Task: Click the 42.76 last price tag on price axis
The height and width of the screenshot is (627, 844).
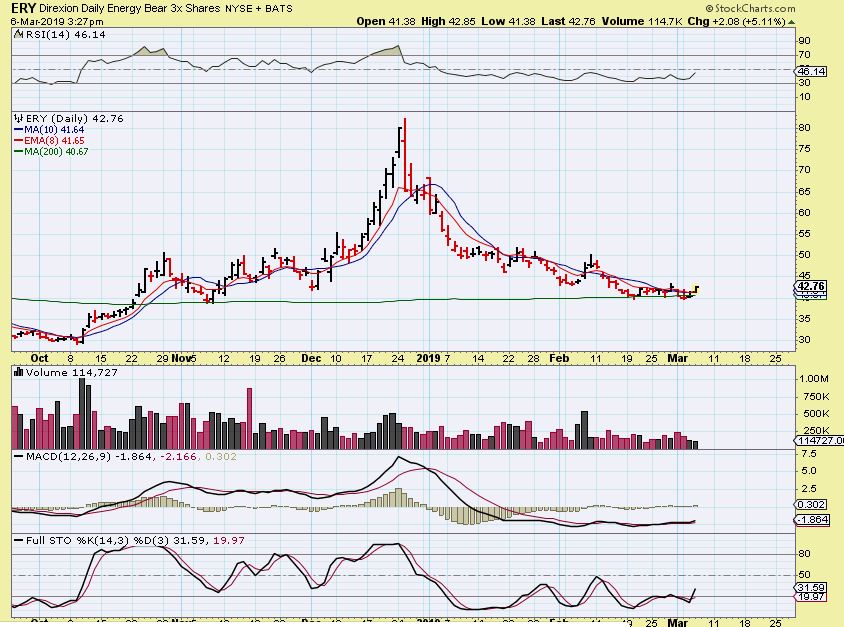Action: [811, 286]
